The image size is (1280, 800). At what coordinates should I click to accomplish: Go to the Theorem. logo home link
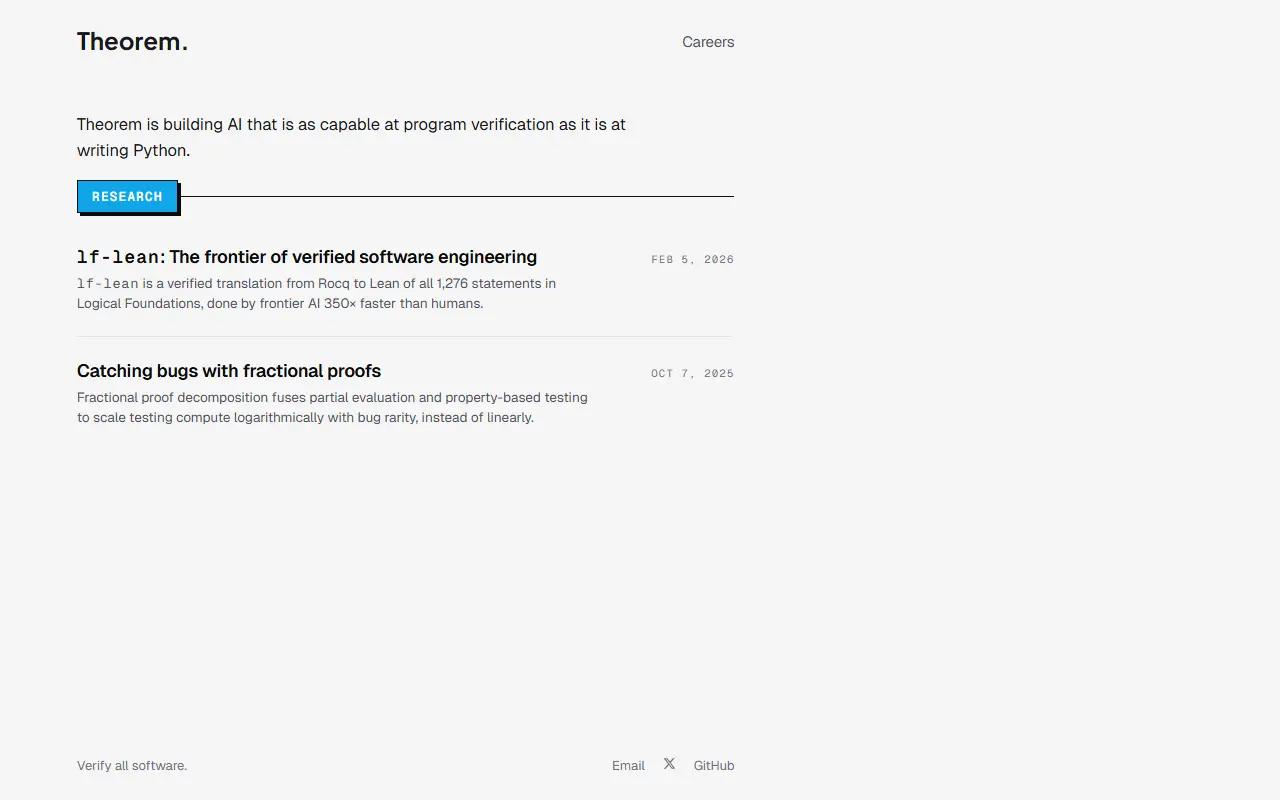click(x=132, y=42)
